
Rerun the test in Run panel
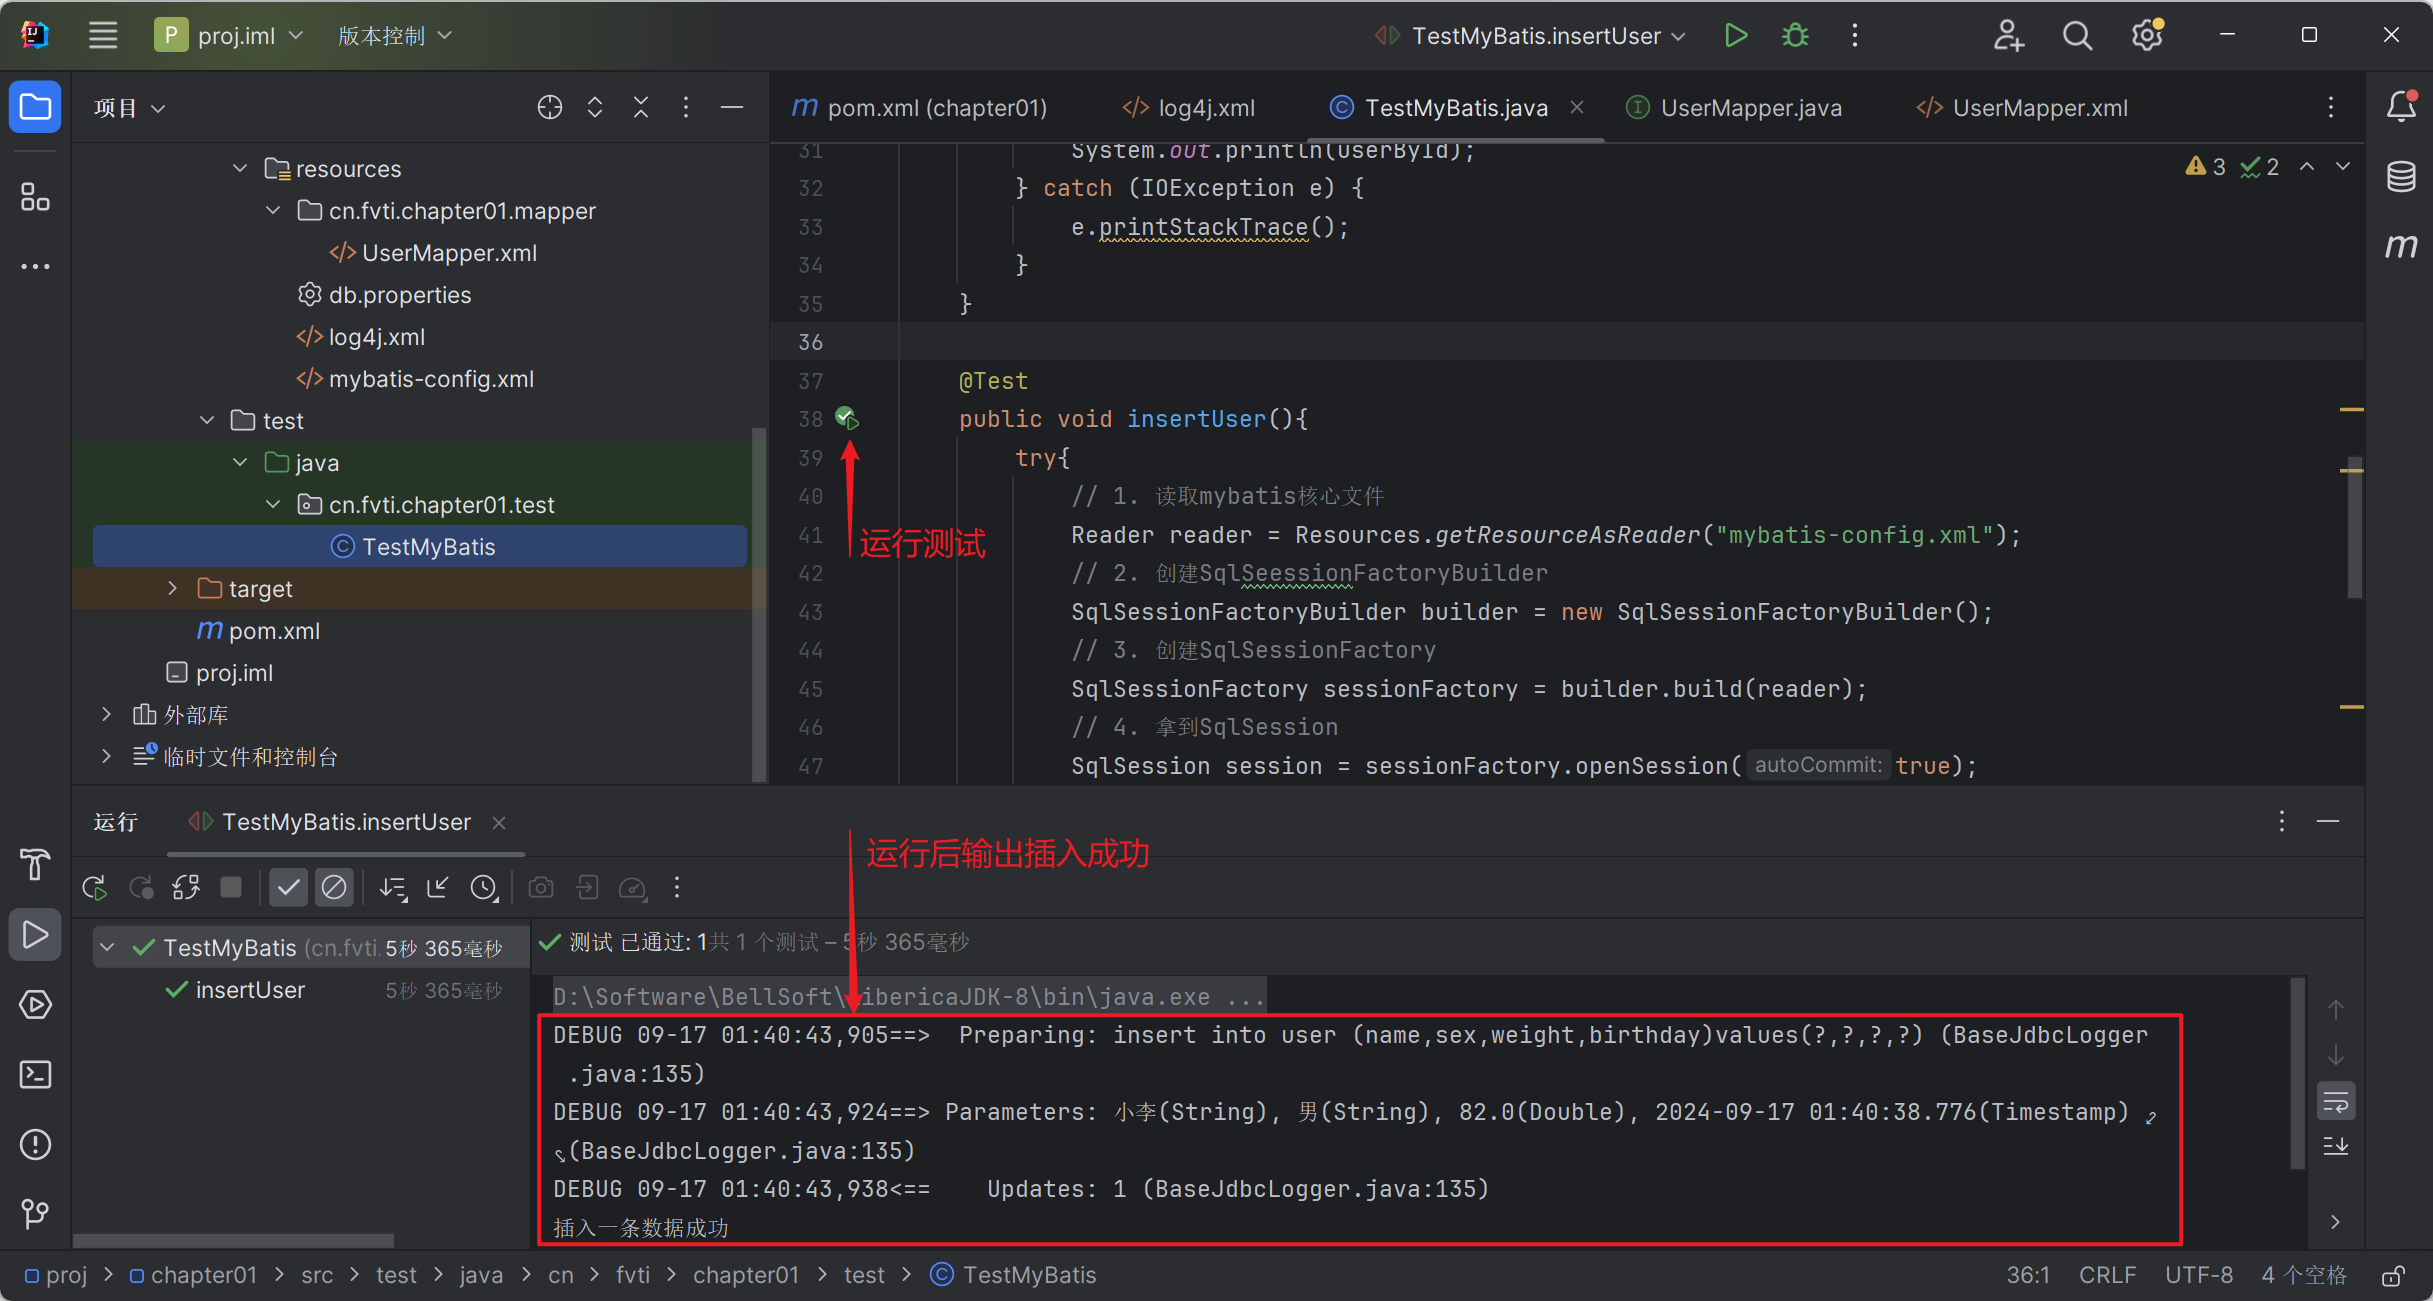pyautogui.click(x=95, y=887)
